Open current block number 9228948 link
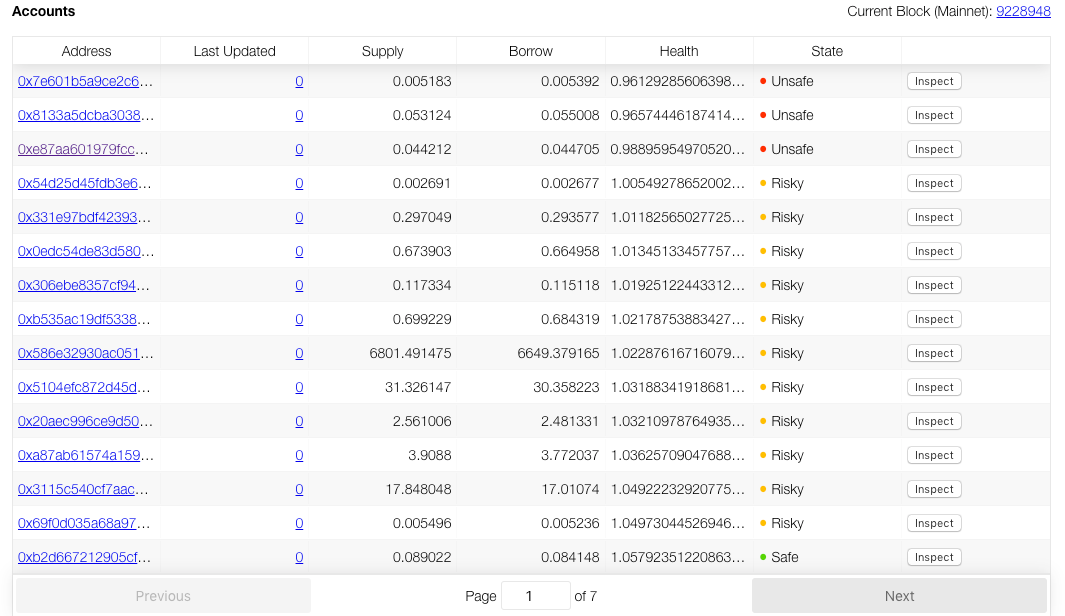 click(x=1023, y=12)
